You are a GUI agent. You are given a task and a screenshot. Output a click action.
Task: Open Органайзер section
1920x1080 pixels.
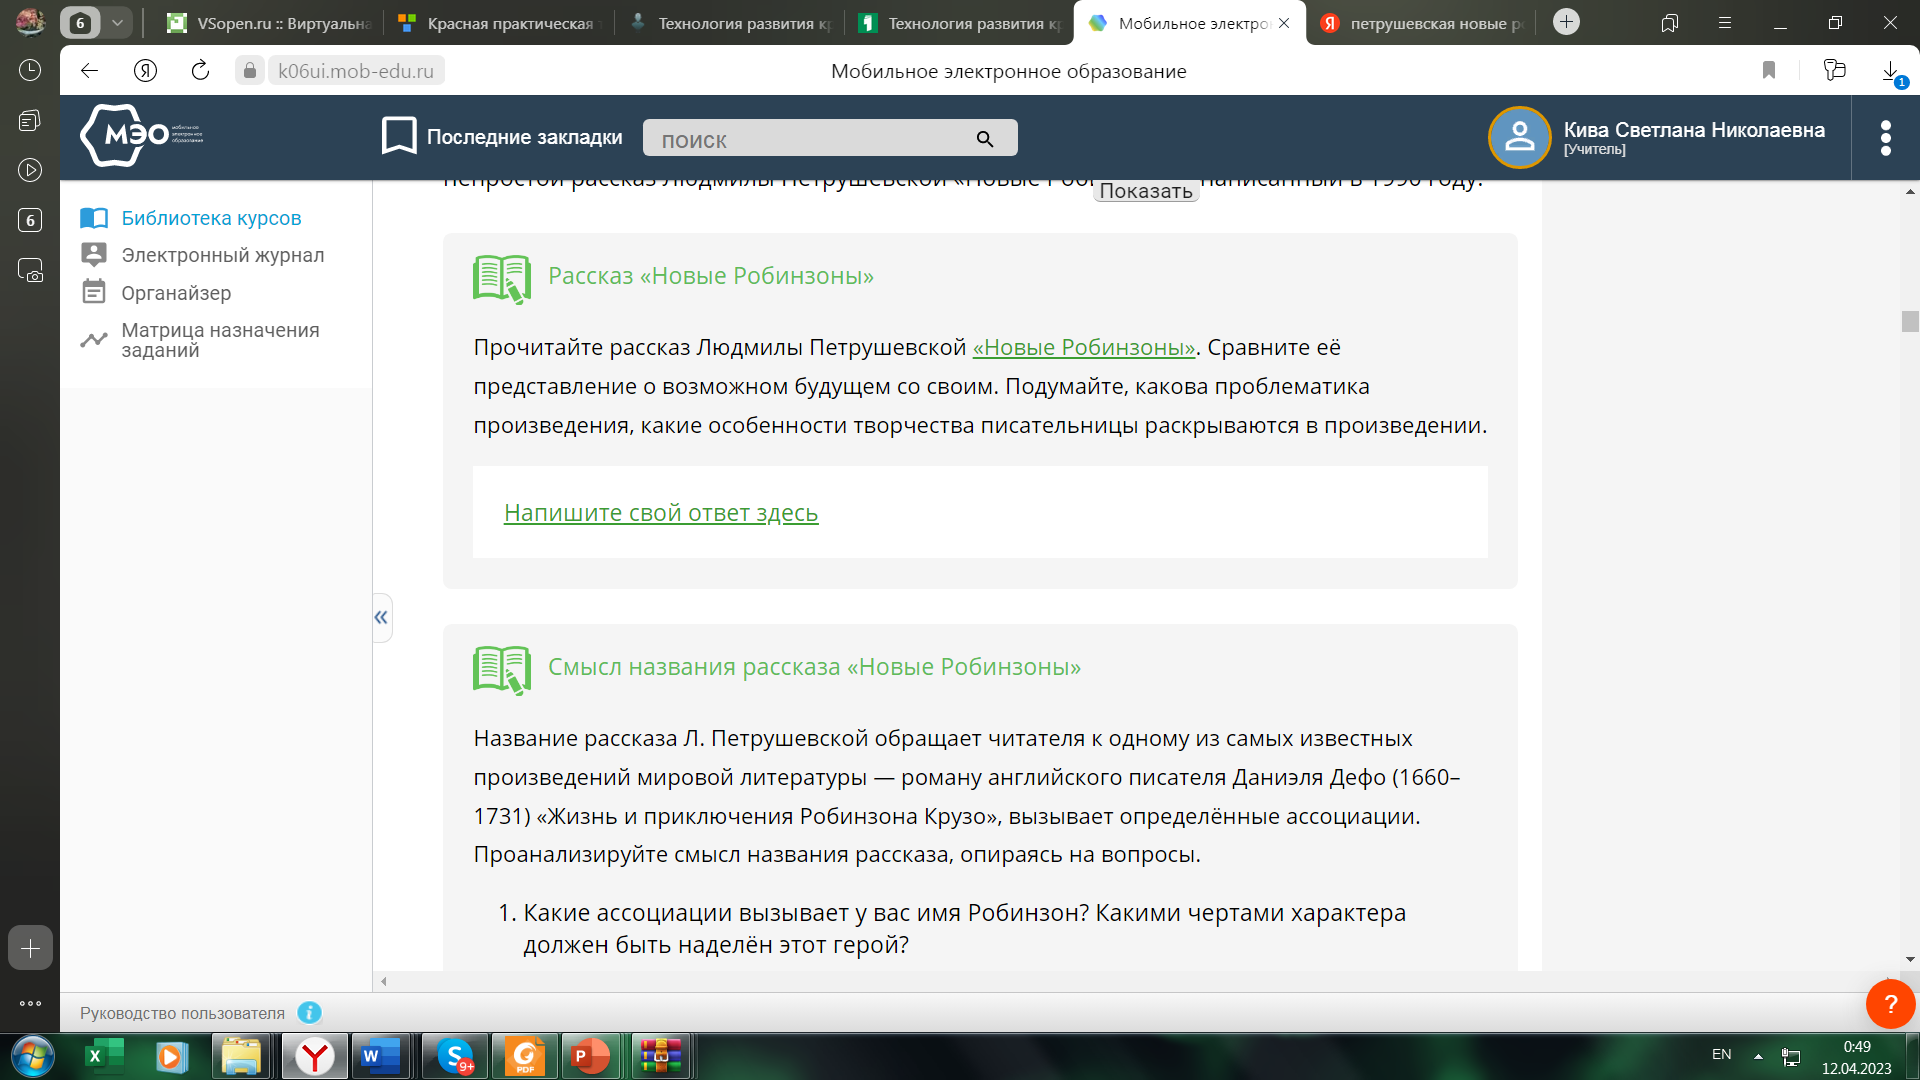pyautogui.click(x=176, y=293)
